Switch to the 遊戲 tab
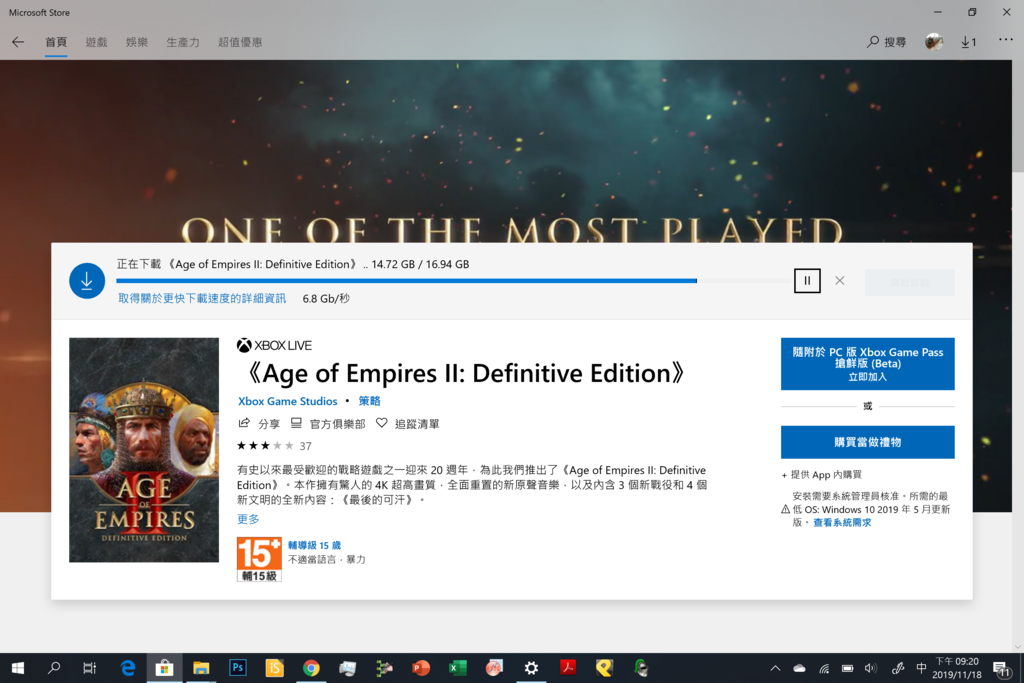Image resolution: width=1024 pixels, height=683 pixels. (x=96, y=42)
